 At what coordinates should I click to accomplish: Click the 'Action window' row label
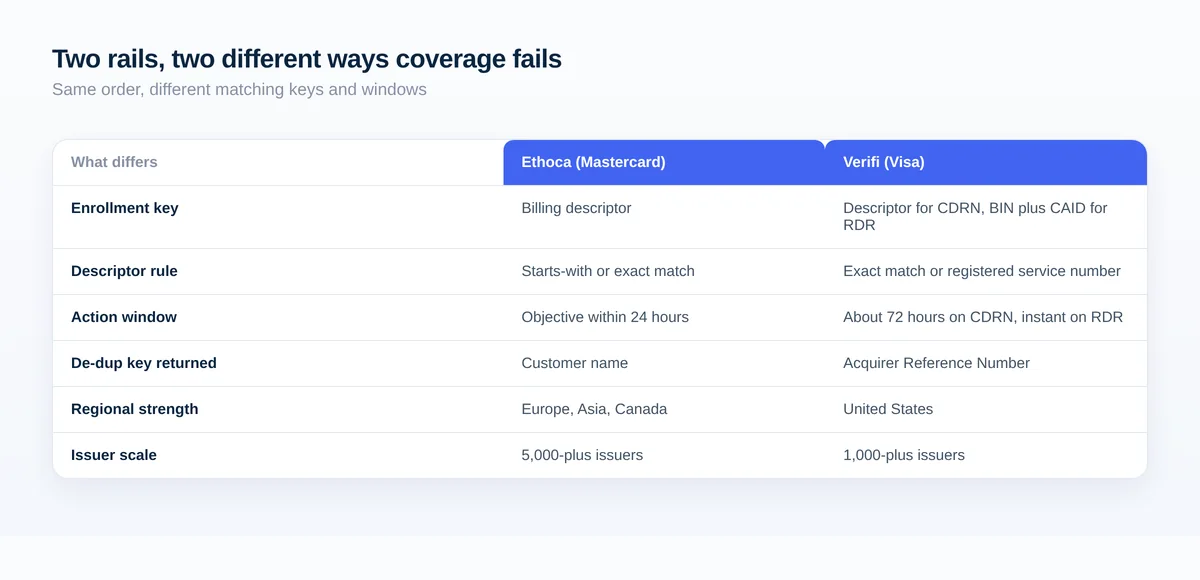(x=124, y=317)
